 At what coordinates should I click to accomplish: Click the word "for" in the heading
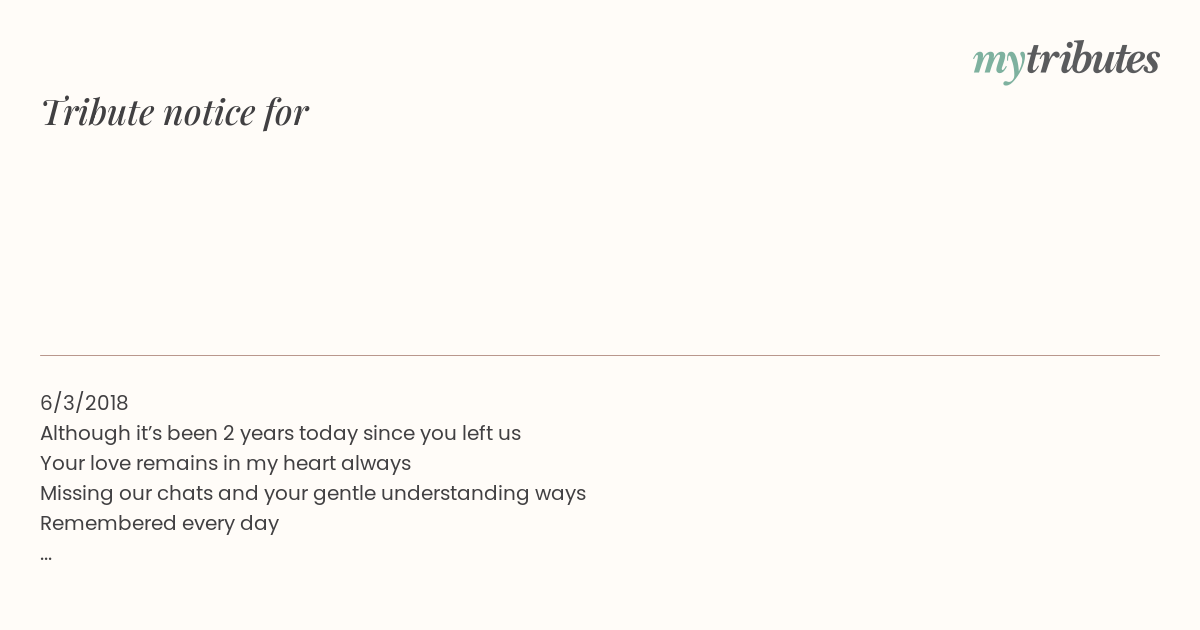[x=286, y=112]
